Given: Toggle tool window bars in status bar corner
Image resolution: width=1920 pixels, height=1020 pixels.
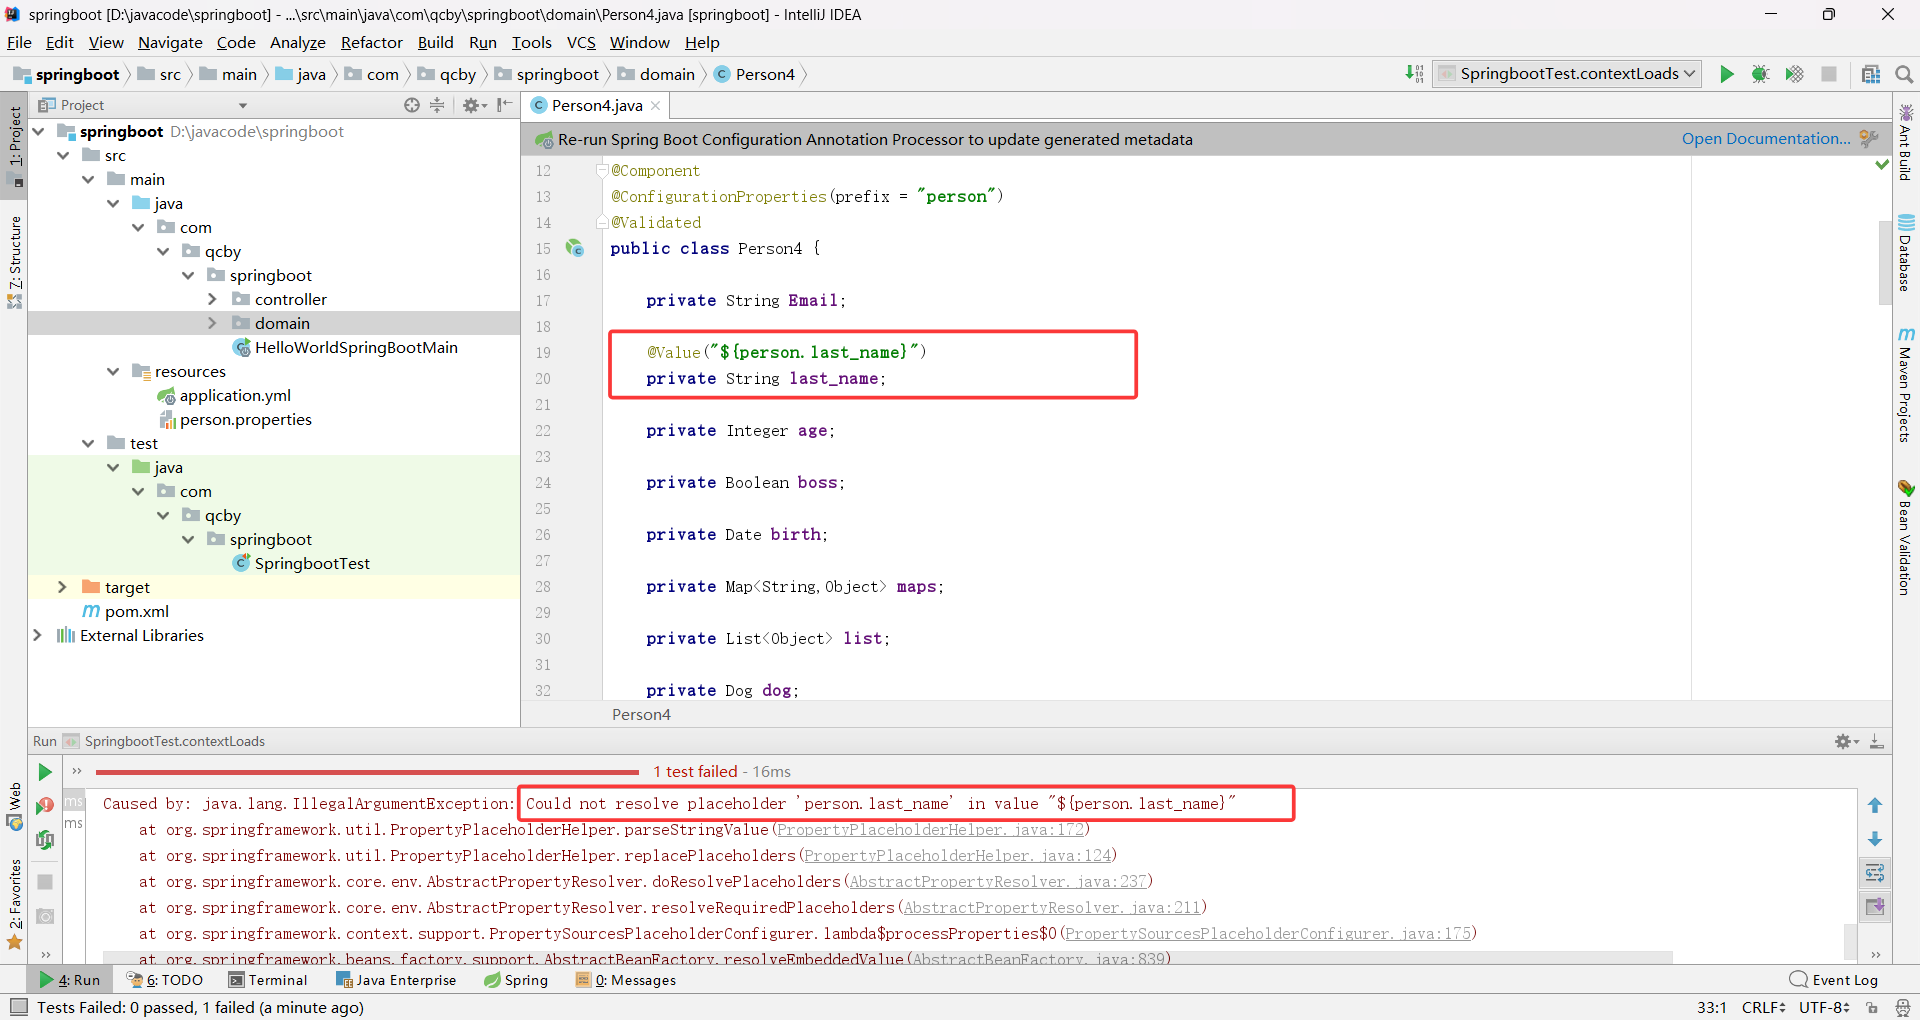Looking at the screenshot, I should pyautogui.click(x=19, y=1007).
